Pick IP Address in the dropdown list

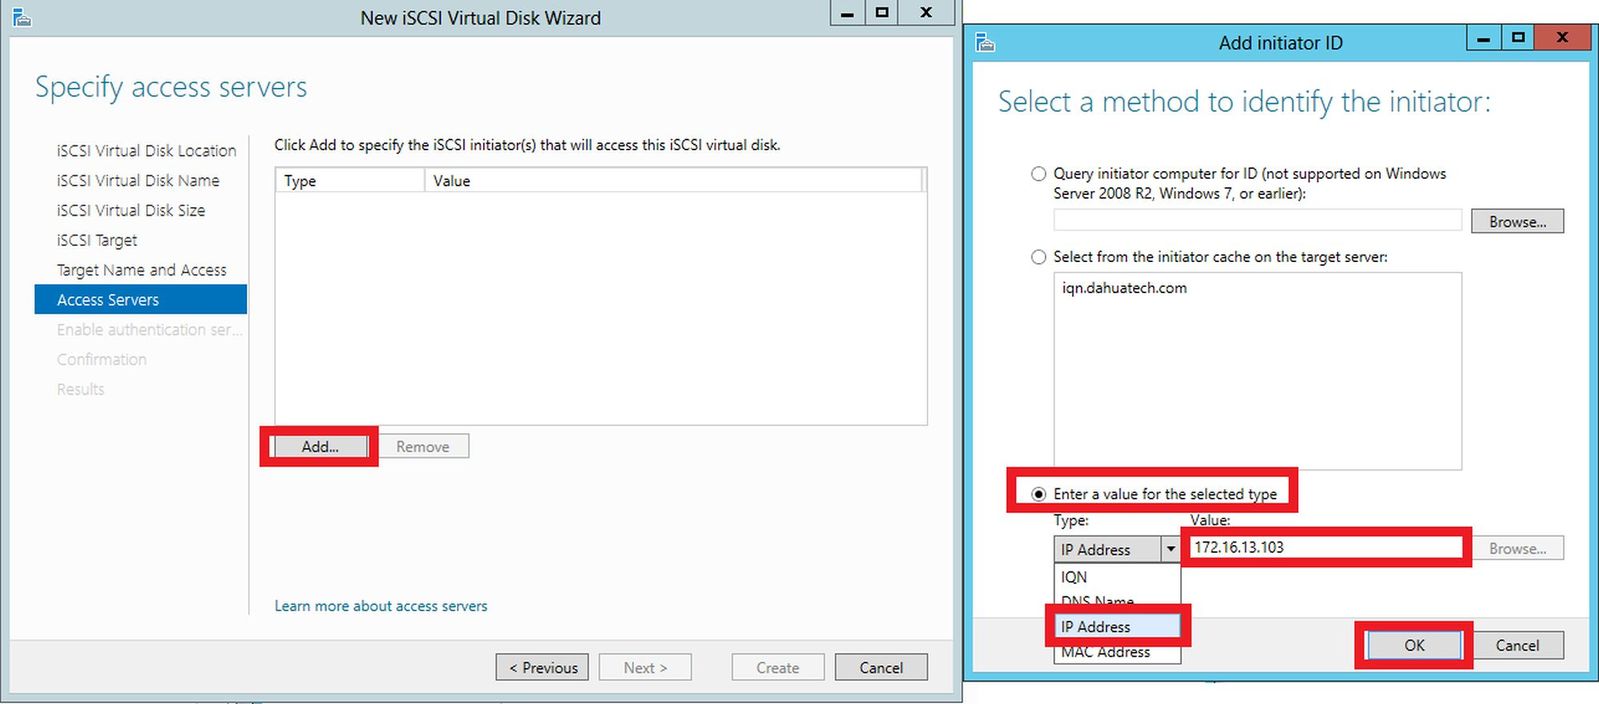point(1096,627)
